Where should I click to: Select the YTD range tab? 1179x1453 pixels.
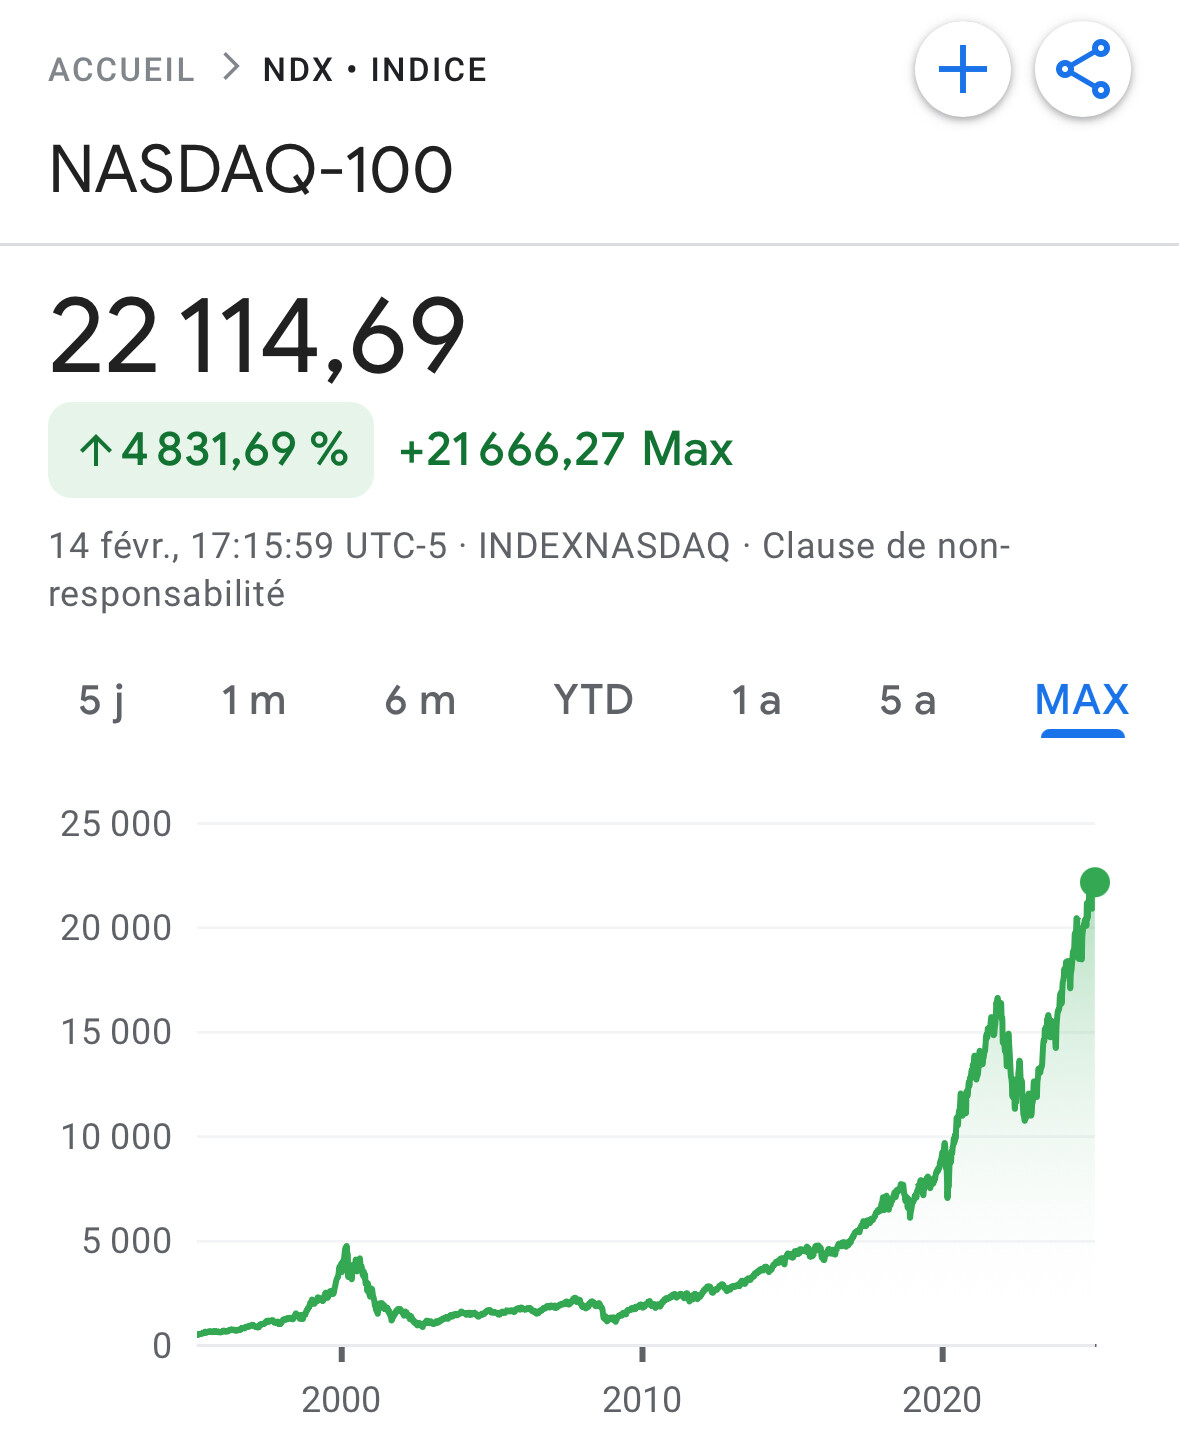coord(593,701)
